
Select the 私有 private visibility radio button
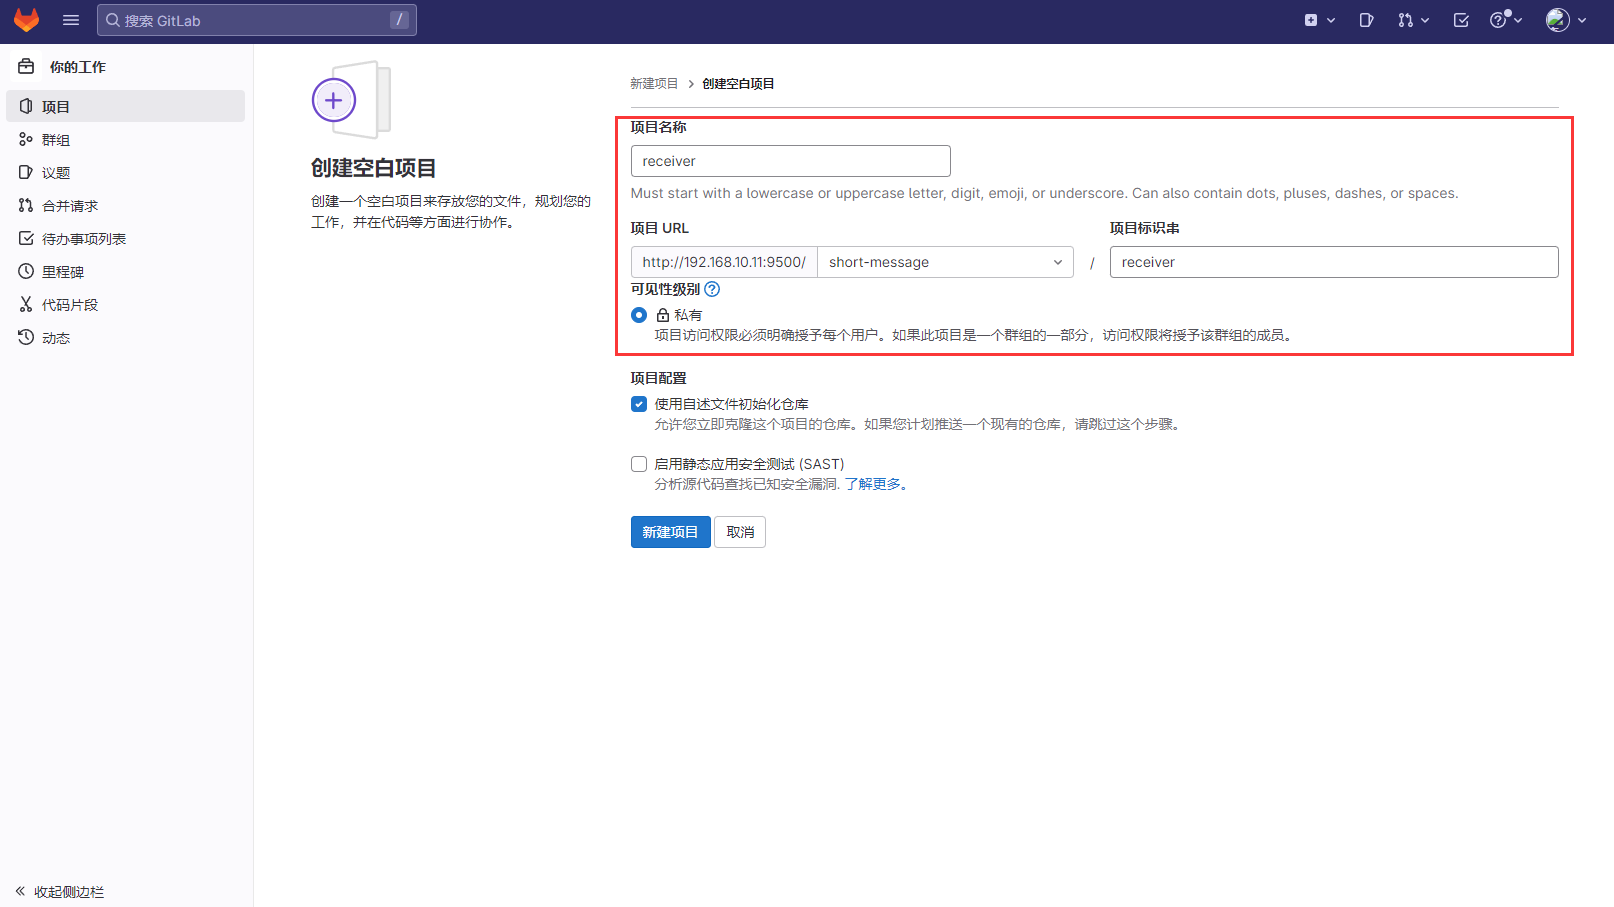click(639, 315)
